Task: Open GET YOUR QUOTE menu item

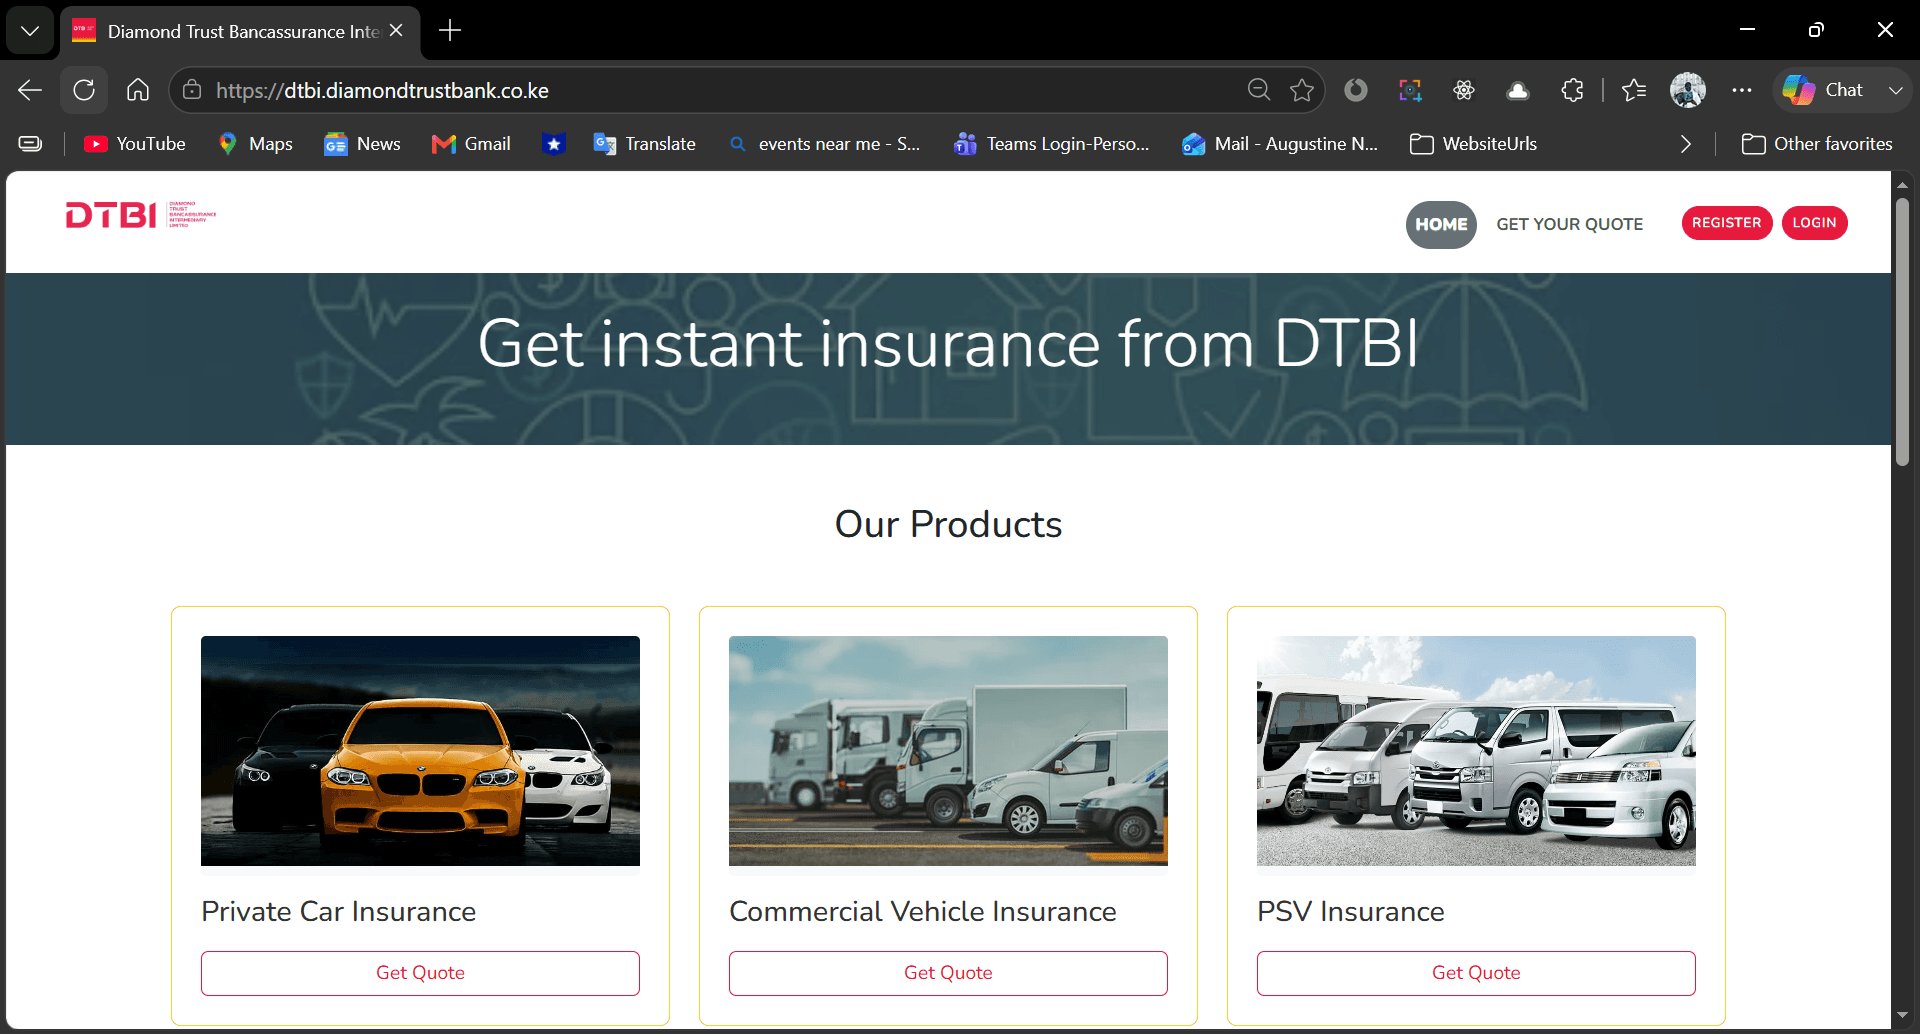Action: coord(1570,224)
